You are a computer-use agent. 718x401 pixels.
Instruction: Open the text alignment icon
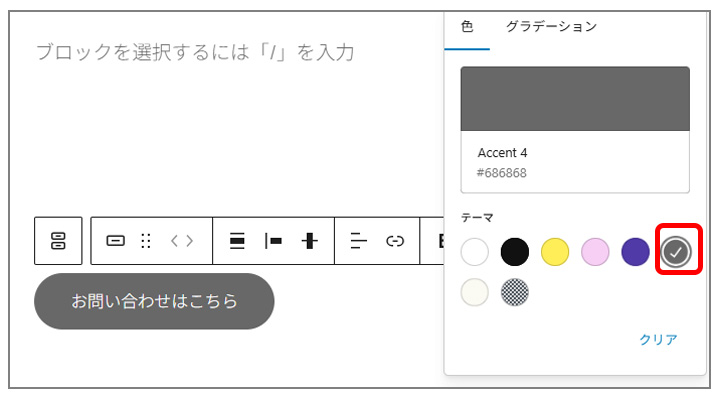click(359, 241)
